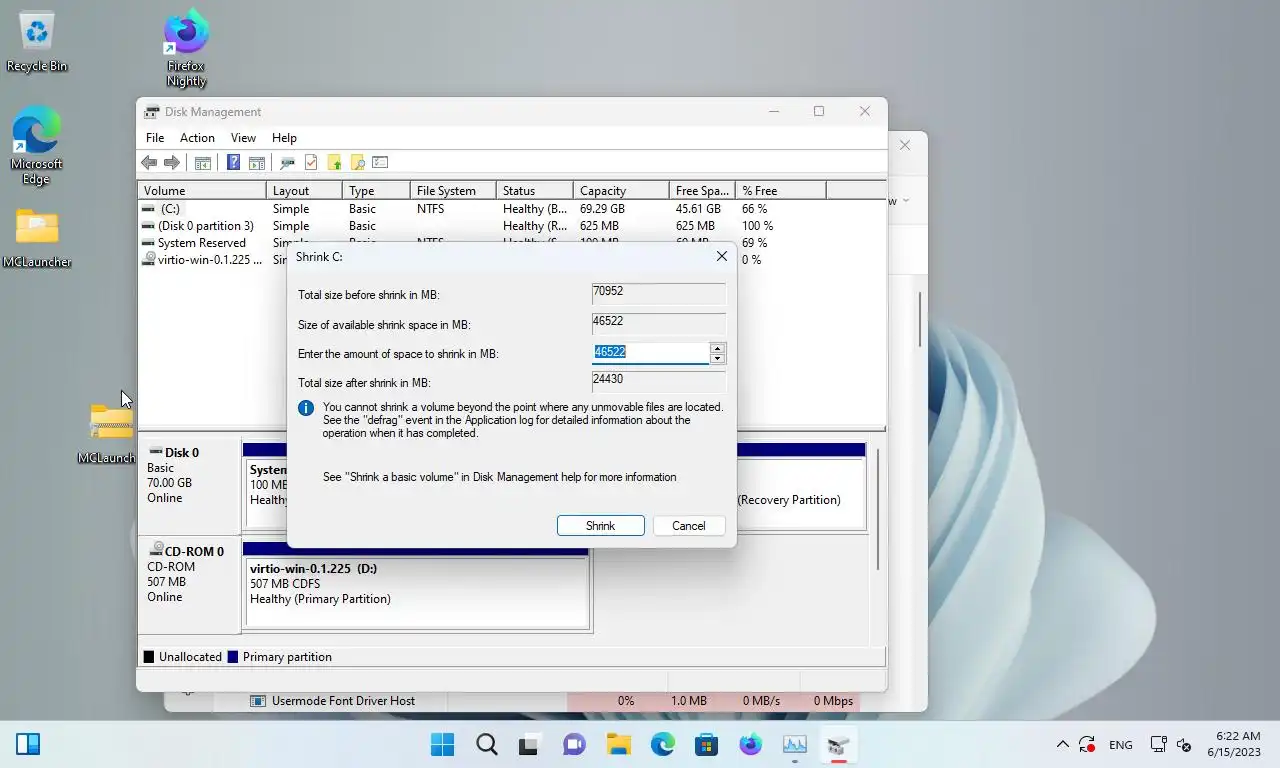The height and width of the screenshot is (768, 1280).
Task: Toggle the Show/Hide Action Pane toolbar icon
Action: pyautogui.click(x=257, y=162)
